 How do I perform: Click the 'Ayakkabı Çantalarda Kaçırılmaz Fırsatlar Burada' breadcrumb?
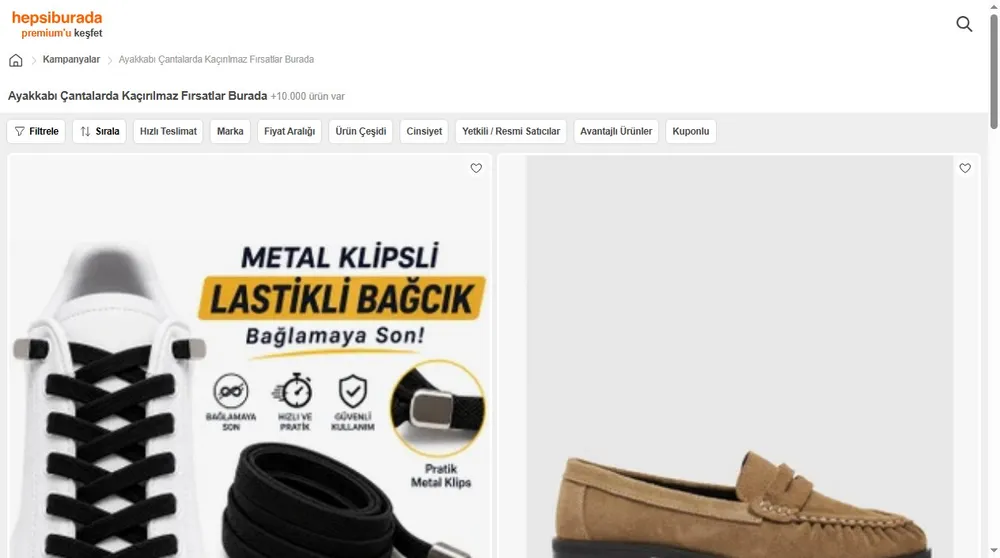coord(216,59)
